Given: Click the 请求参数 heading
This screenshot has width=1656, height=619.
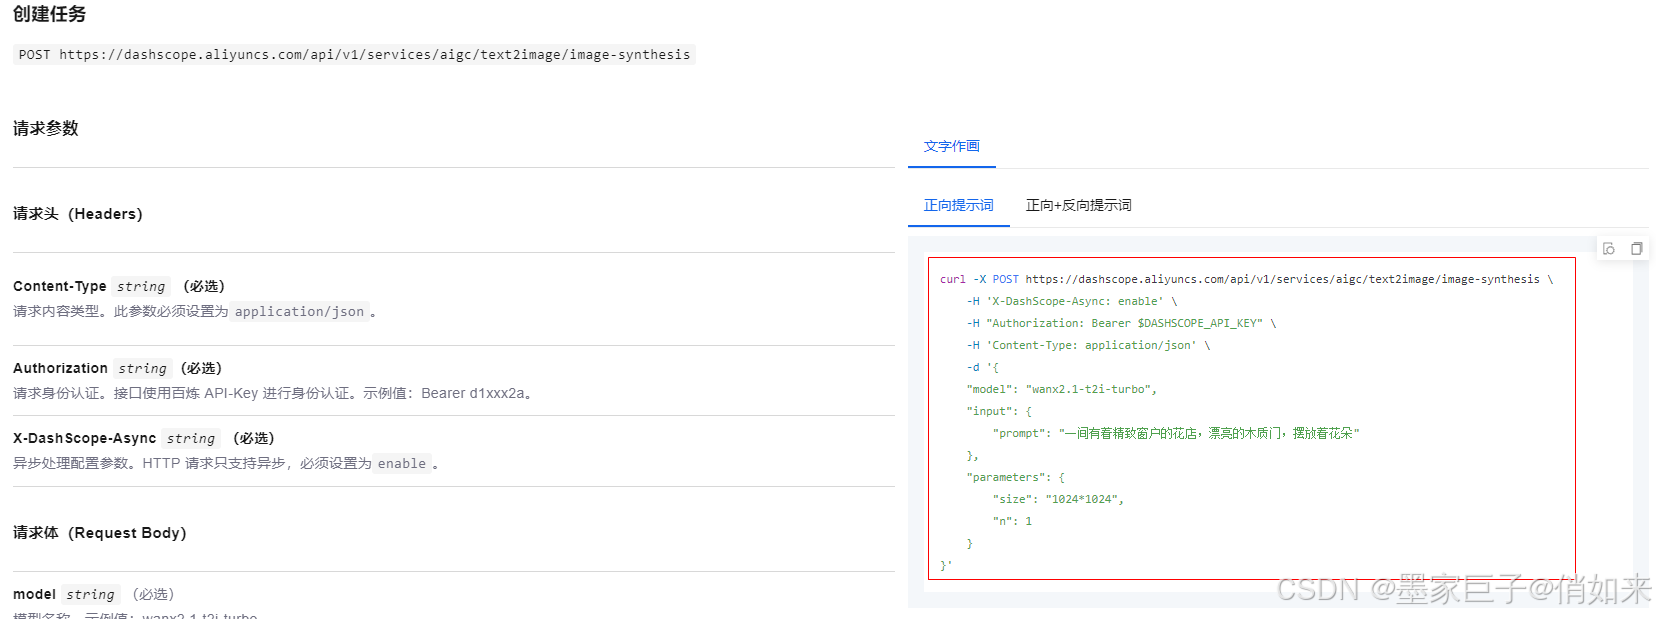Looking at the screenshot, I should [46, 128].
